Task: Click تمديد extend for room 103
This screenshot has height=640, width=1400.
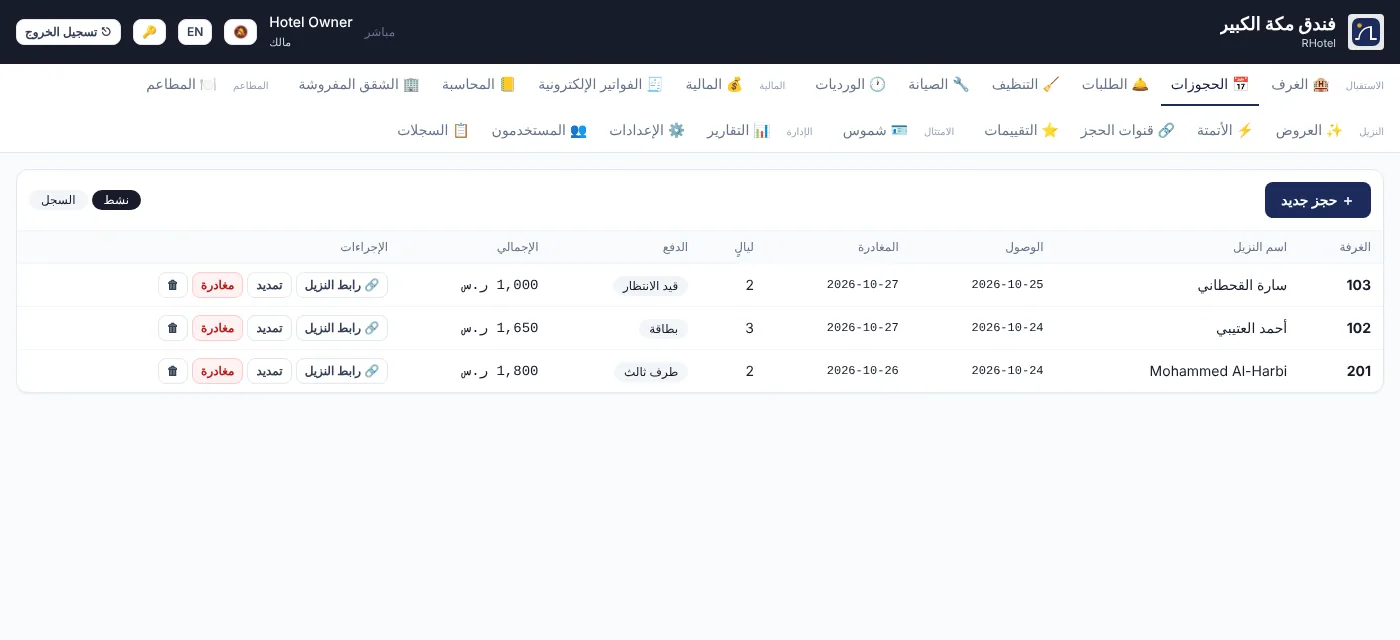Action: 269,285
